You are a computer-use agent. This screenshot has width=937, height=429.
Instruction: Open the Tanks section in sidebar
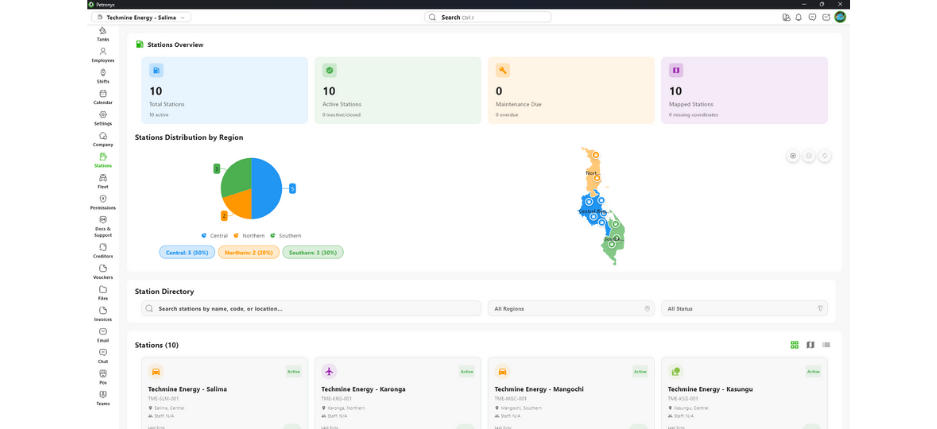point(103,33)
